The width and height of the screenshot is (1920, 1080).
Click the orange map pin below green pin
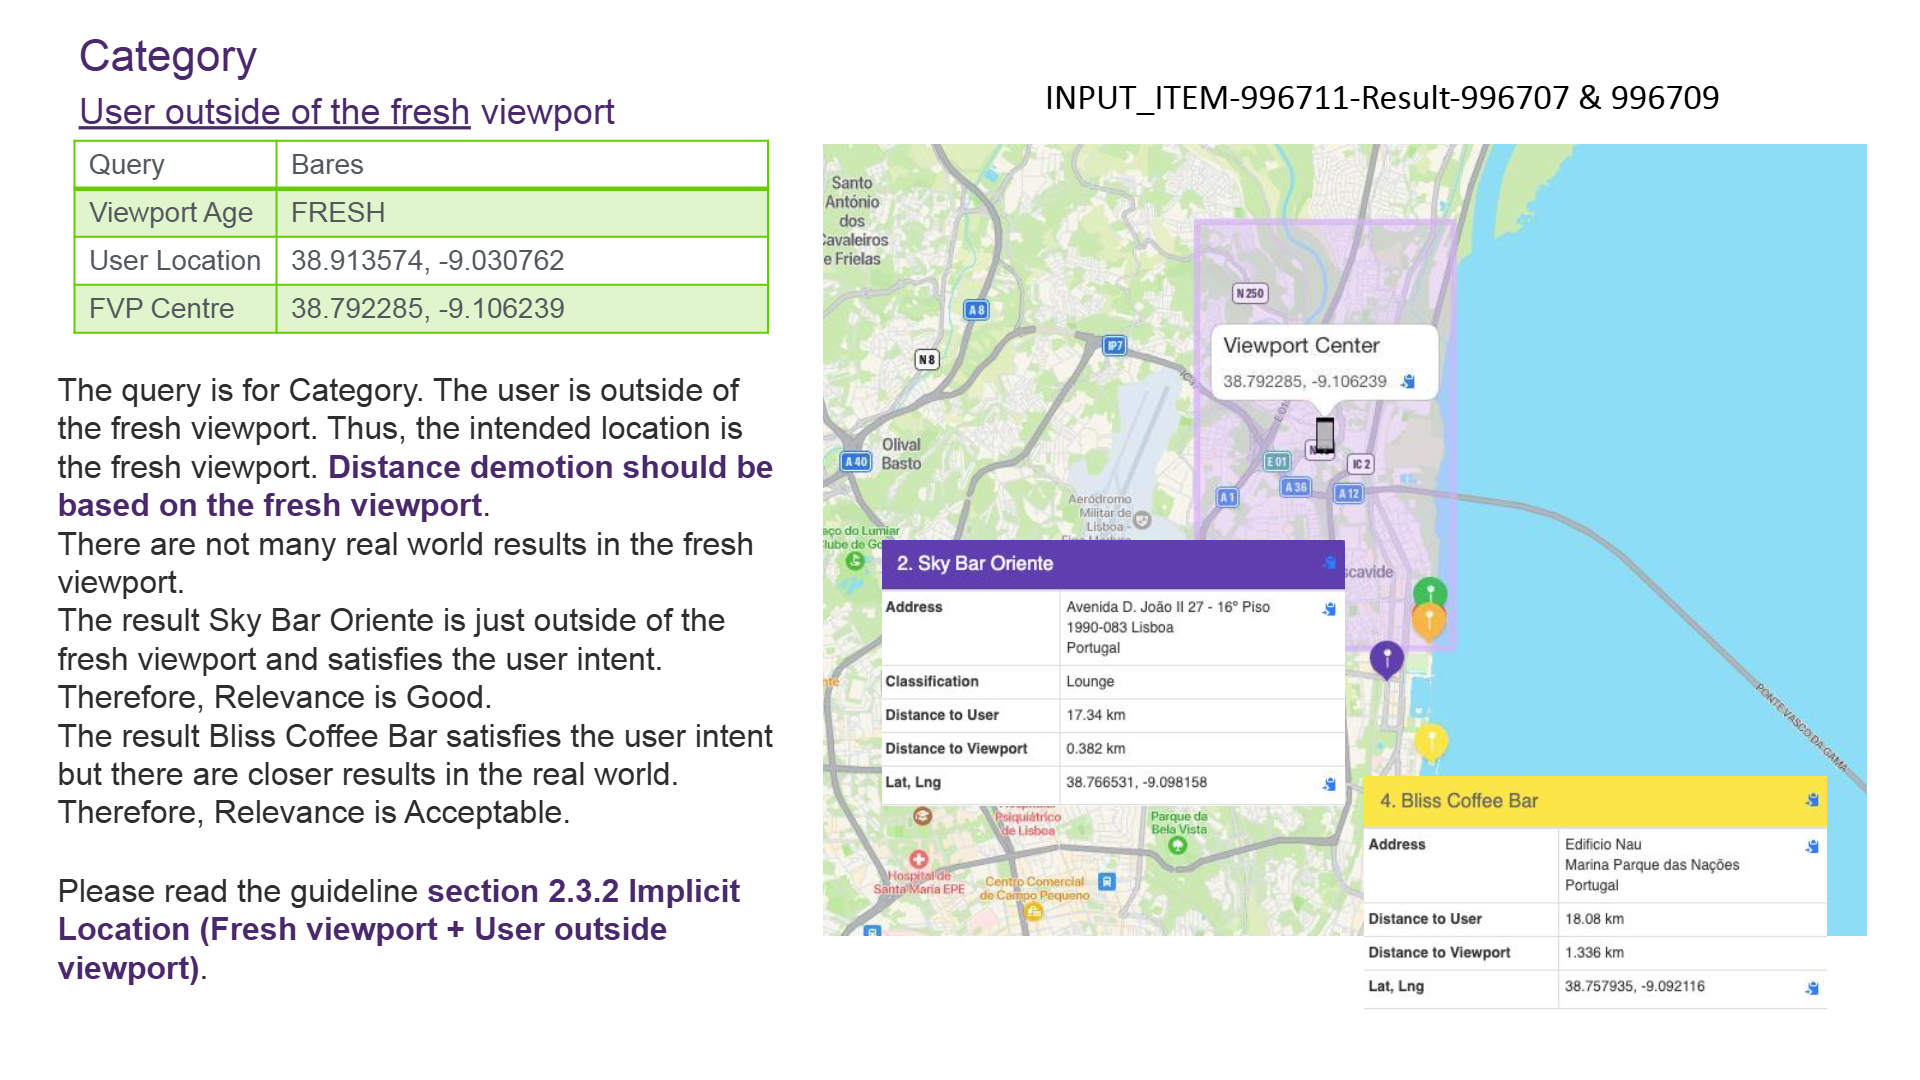(x=1429, y=622)
